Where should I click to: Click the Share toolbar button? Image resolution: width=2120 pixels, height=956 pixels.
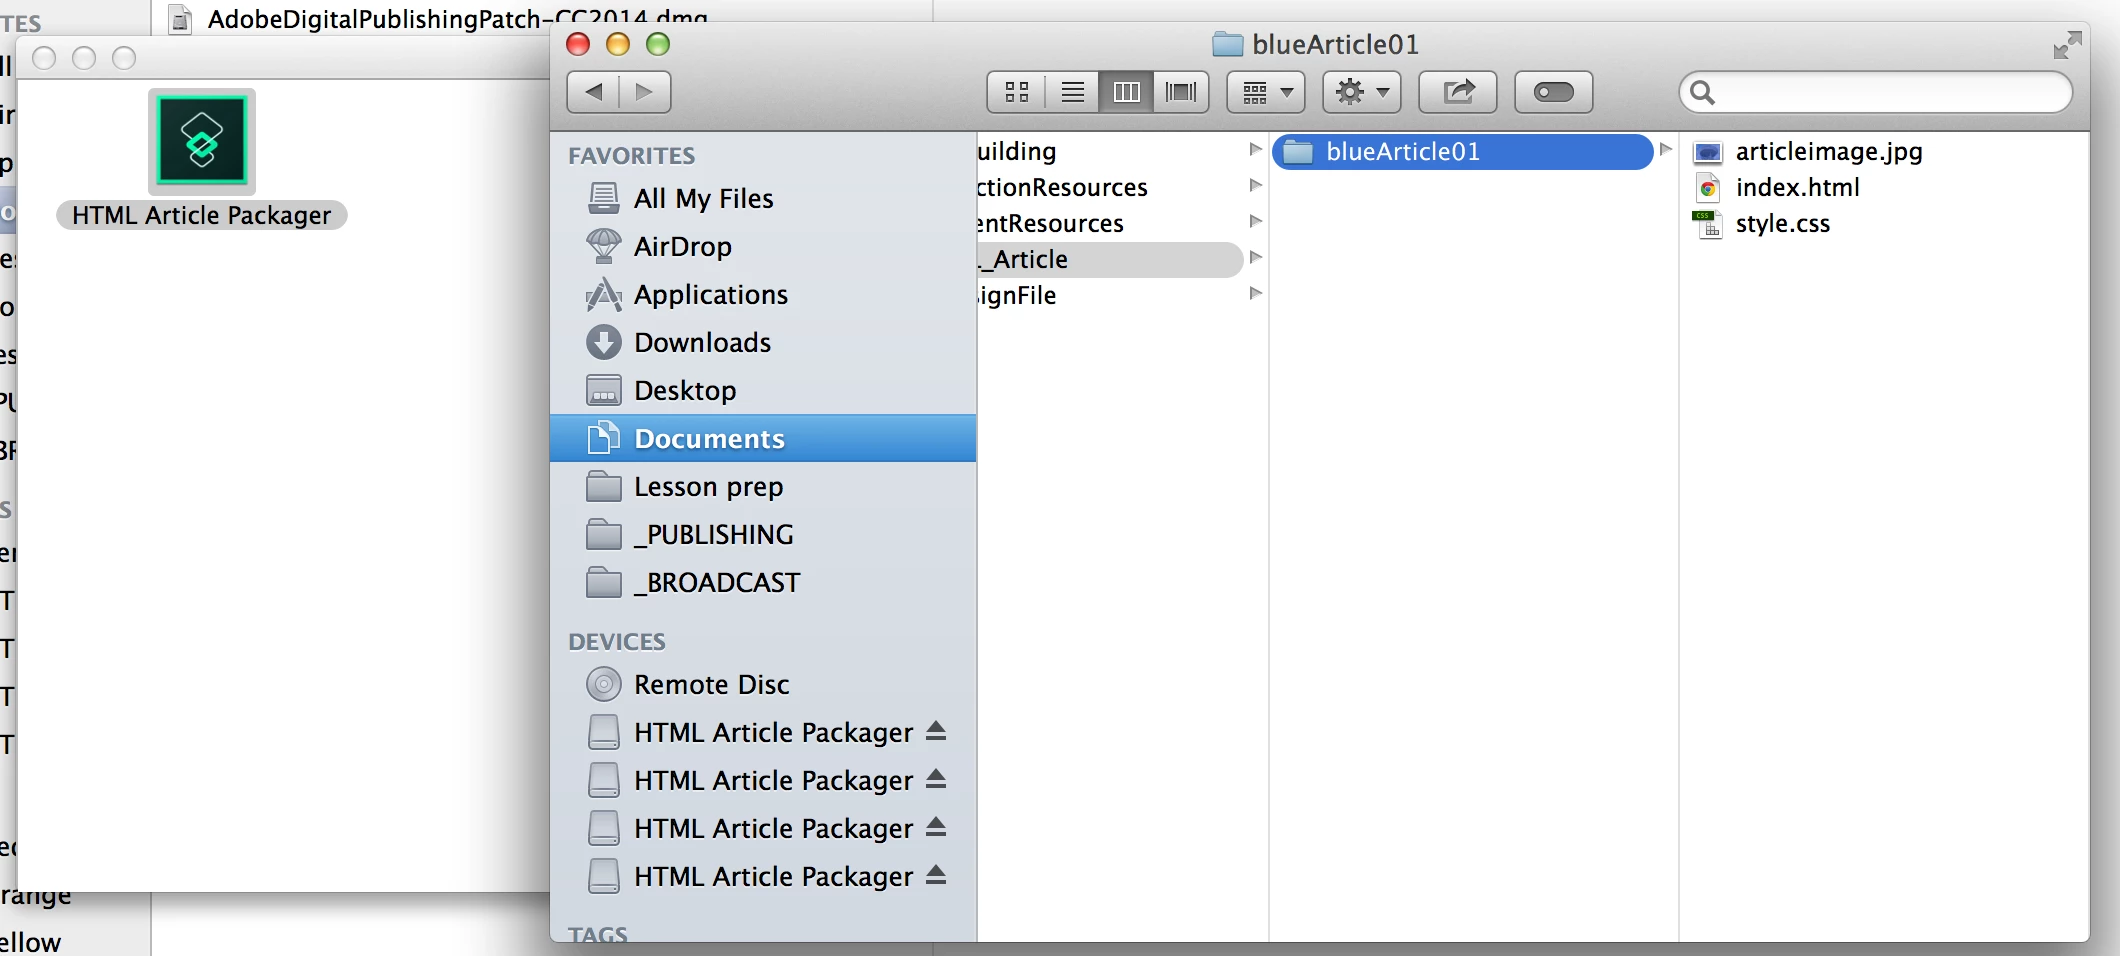click(1458, 92)
